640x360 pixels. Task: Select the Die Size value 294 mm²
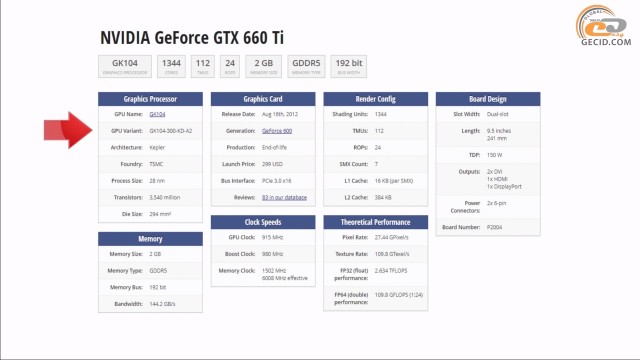160,214
